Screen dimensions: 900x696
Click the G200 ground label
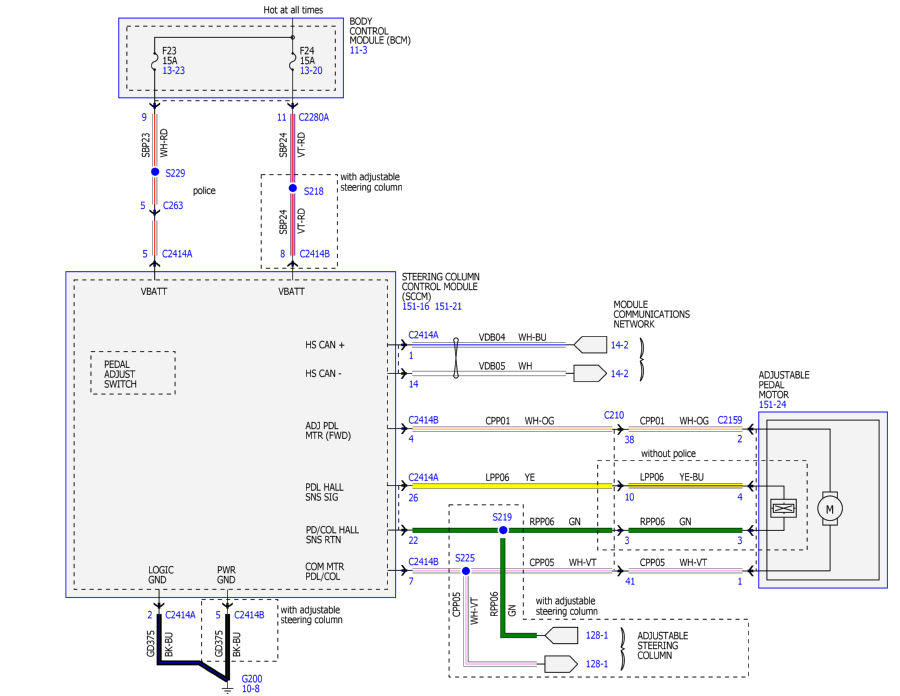tap(252, 679)
